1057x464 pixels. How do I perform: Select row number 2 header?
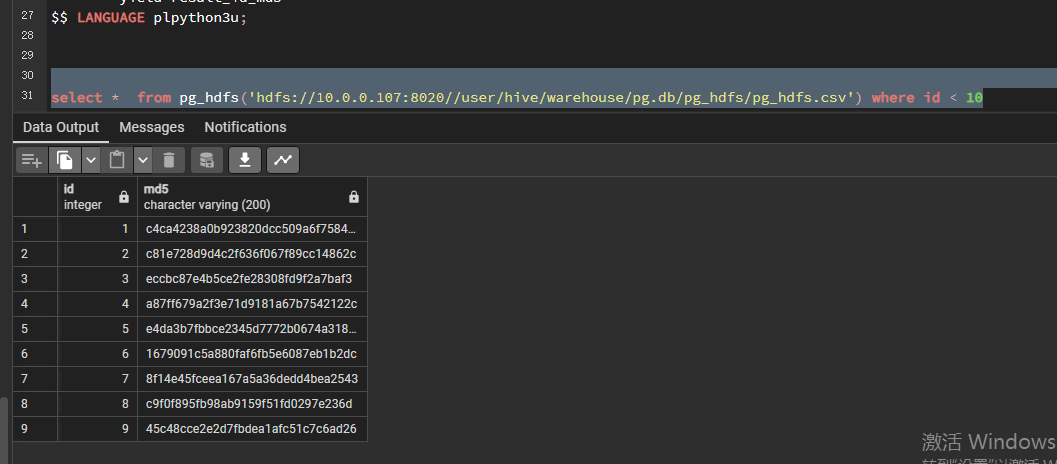coord(35,254)
